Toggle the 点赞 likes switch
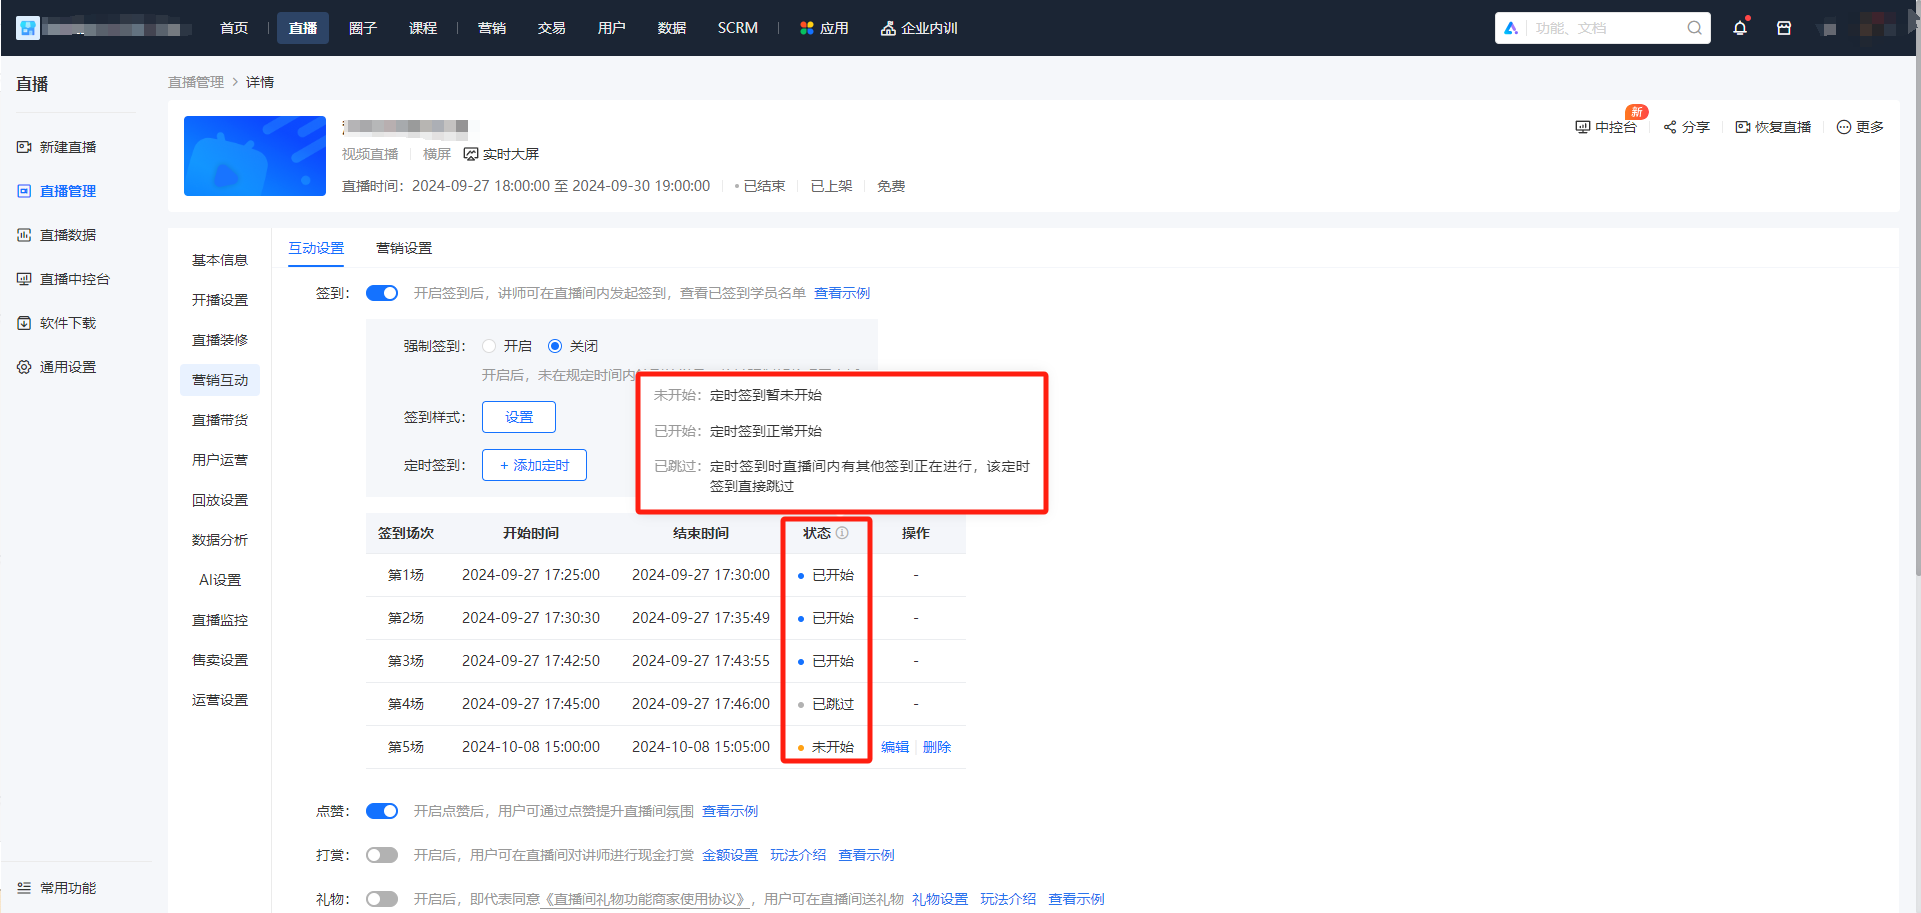1921x913 pixels. 382,811
